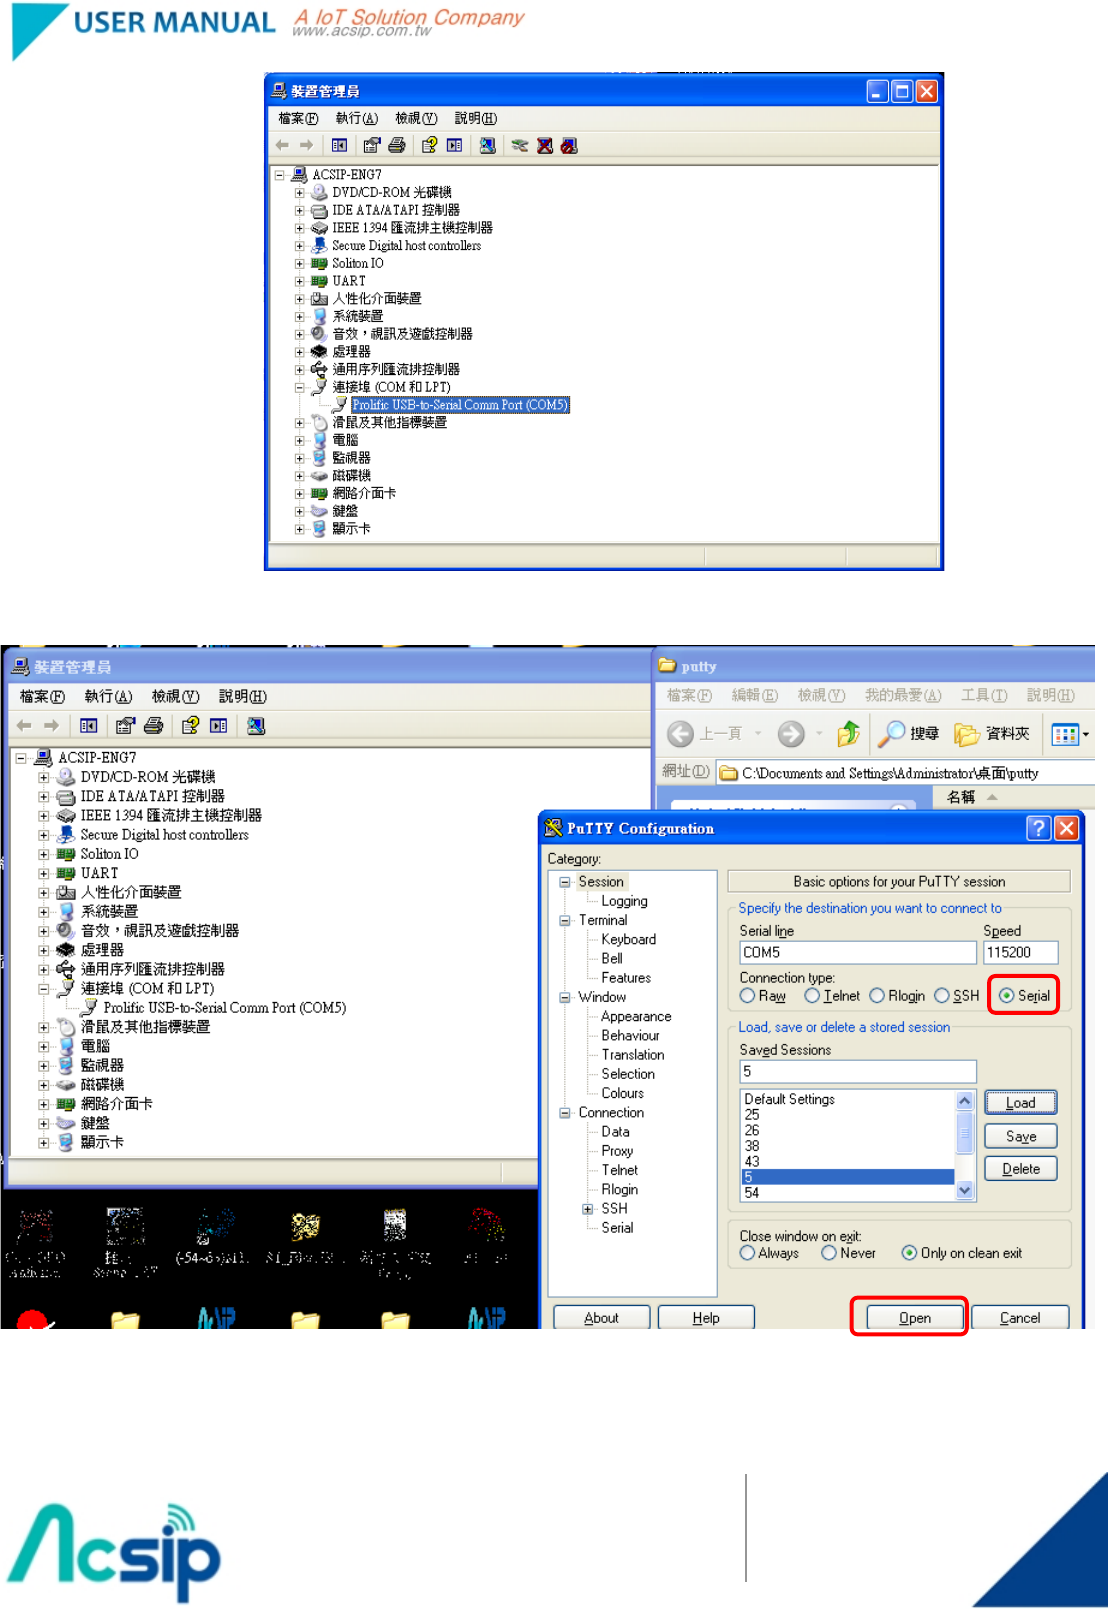Click the red X Uninstall device toolbar icon

(545, 146)
